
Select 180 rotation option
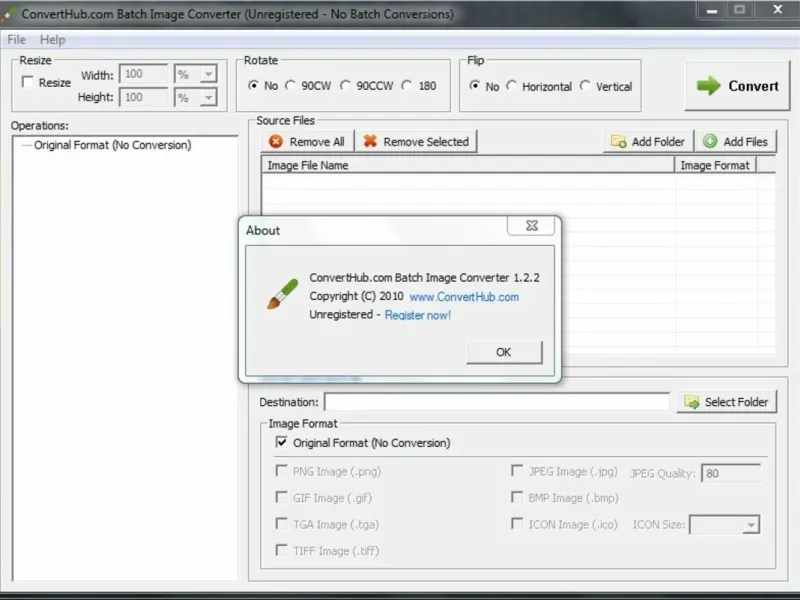point(407,85)
